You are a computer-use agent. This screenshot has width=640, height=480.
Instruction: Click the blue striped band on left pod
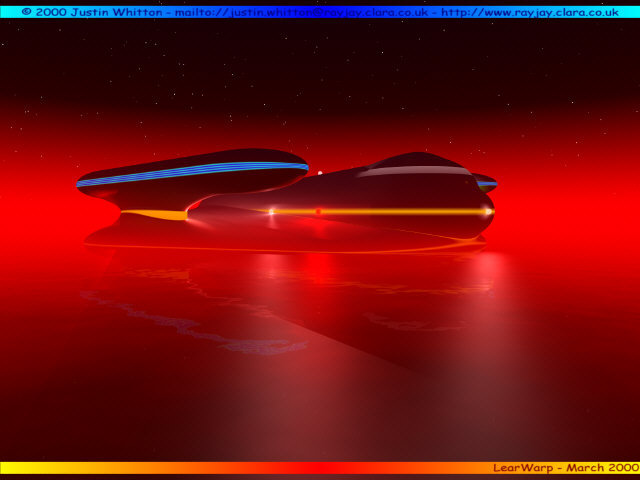[x=190, y=172]
